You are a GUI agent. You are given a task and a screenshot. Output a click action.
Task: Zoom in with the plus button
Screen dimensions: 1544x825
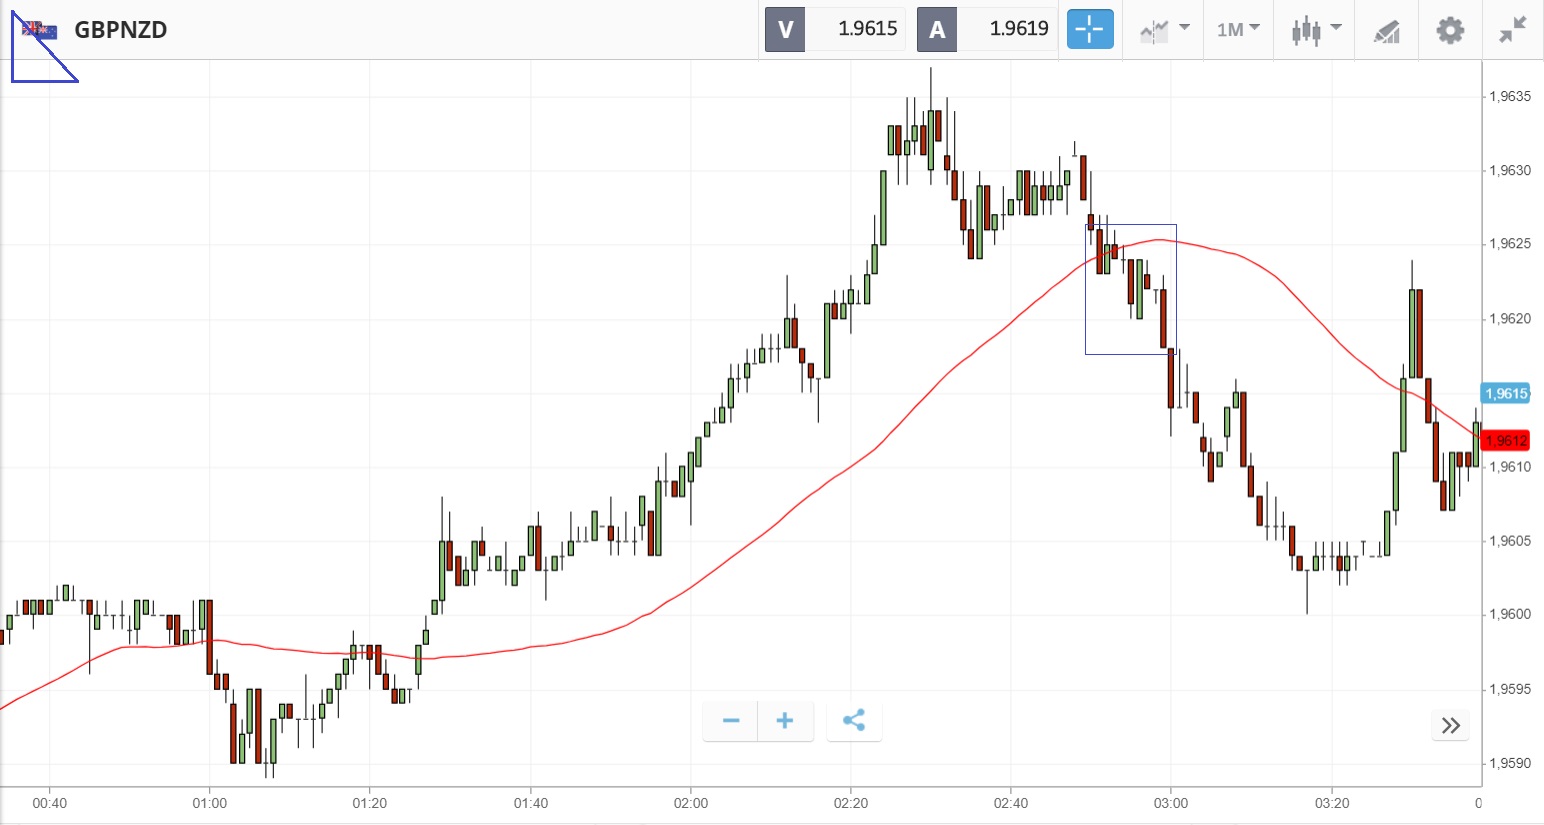[785, 721]
